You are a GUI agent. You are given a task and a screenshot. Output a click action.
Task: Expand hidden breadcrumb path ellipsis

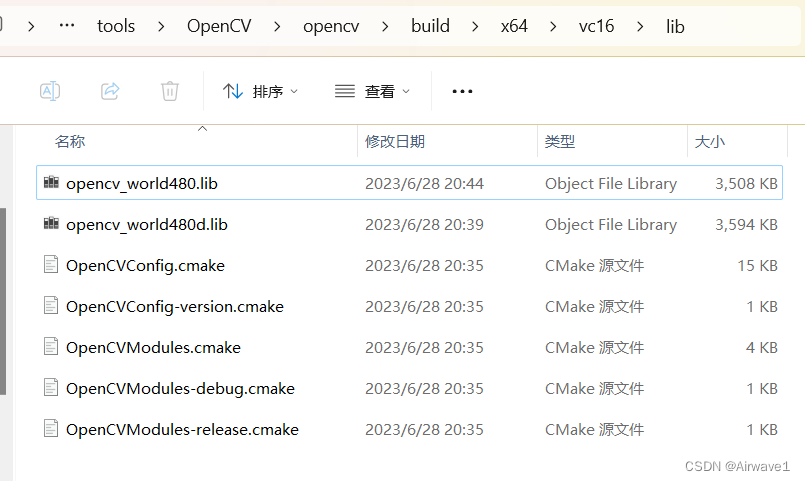click(67, 27)
